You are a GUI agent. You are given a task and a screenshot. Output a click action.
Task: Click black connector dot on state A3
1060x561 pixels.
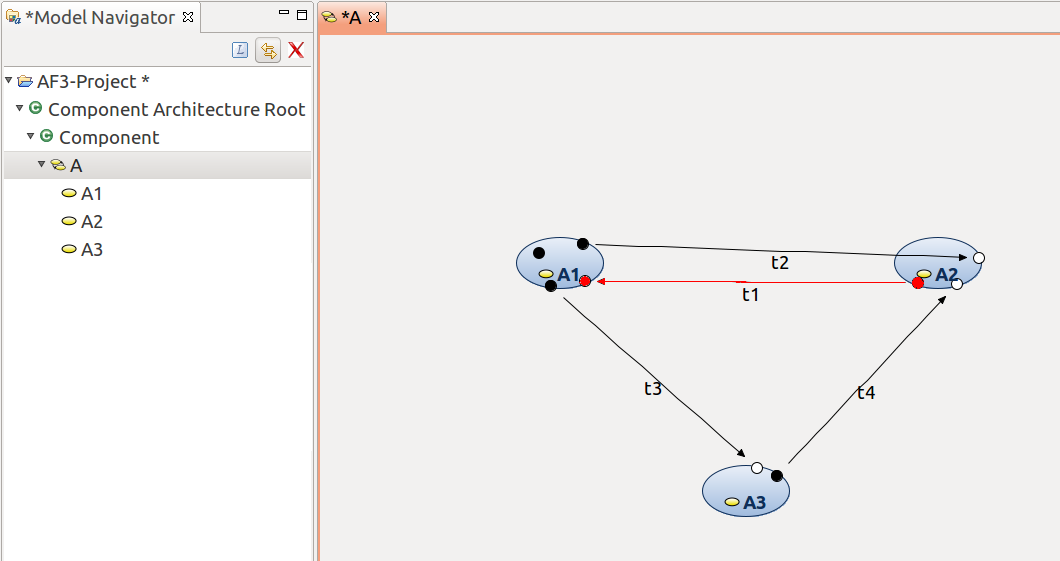[777, 476]
